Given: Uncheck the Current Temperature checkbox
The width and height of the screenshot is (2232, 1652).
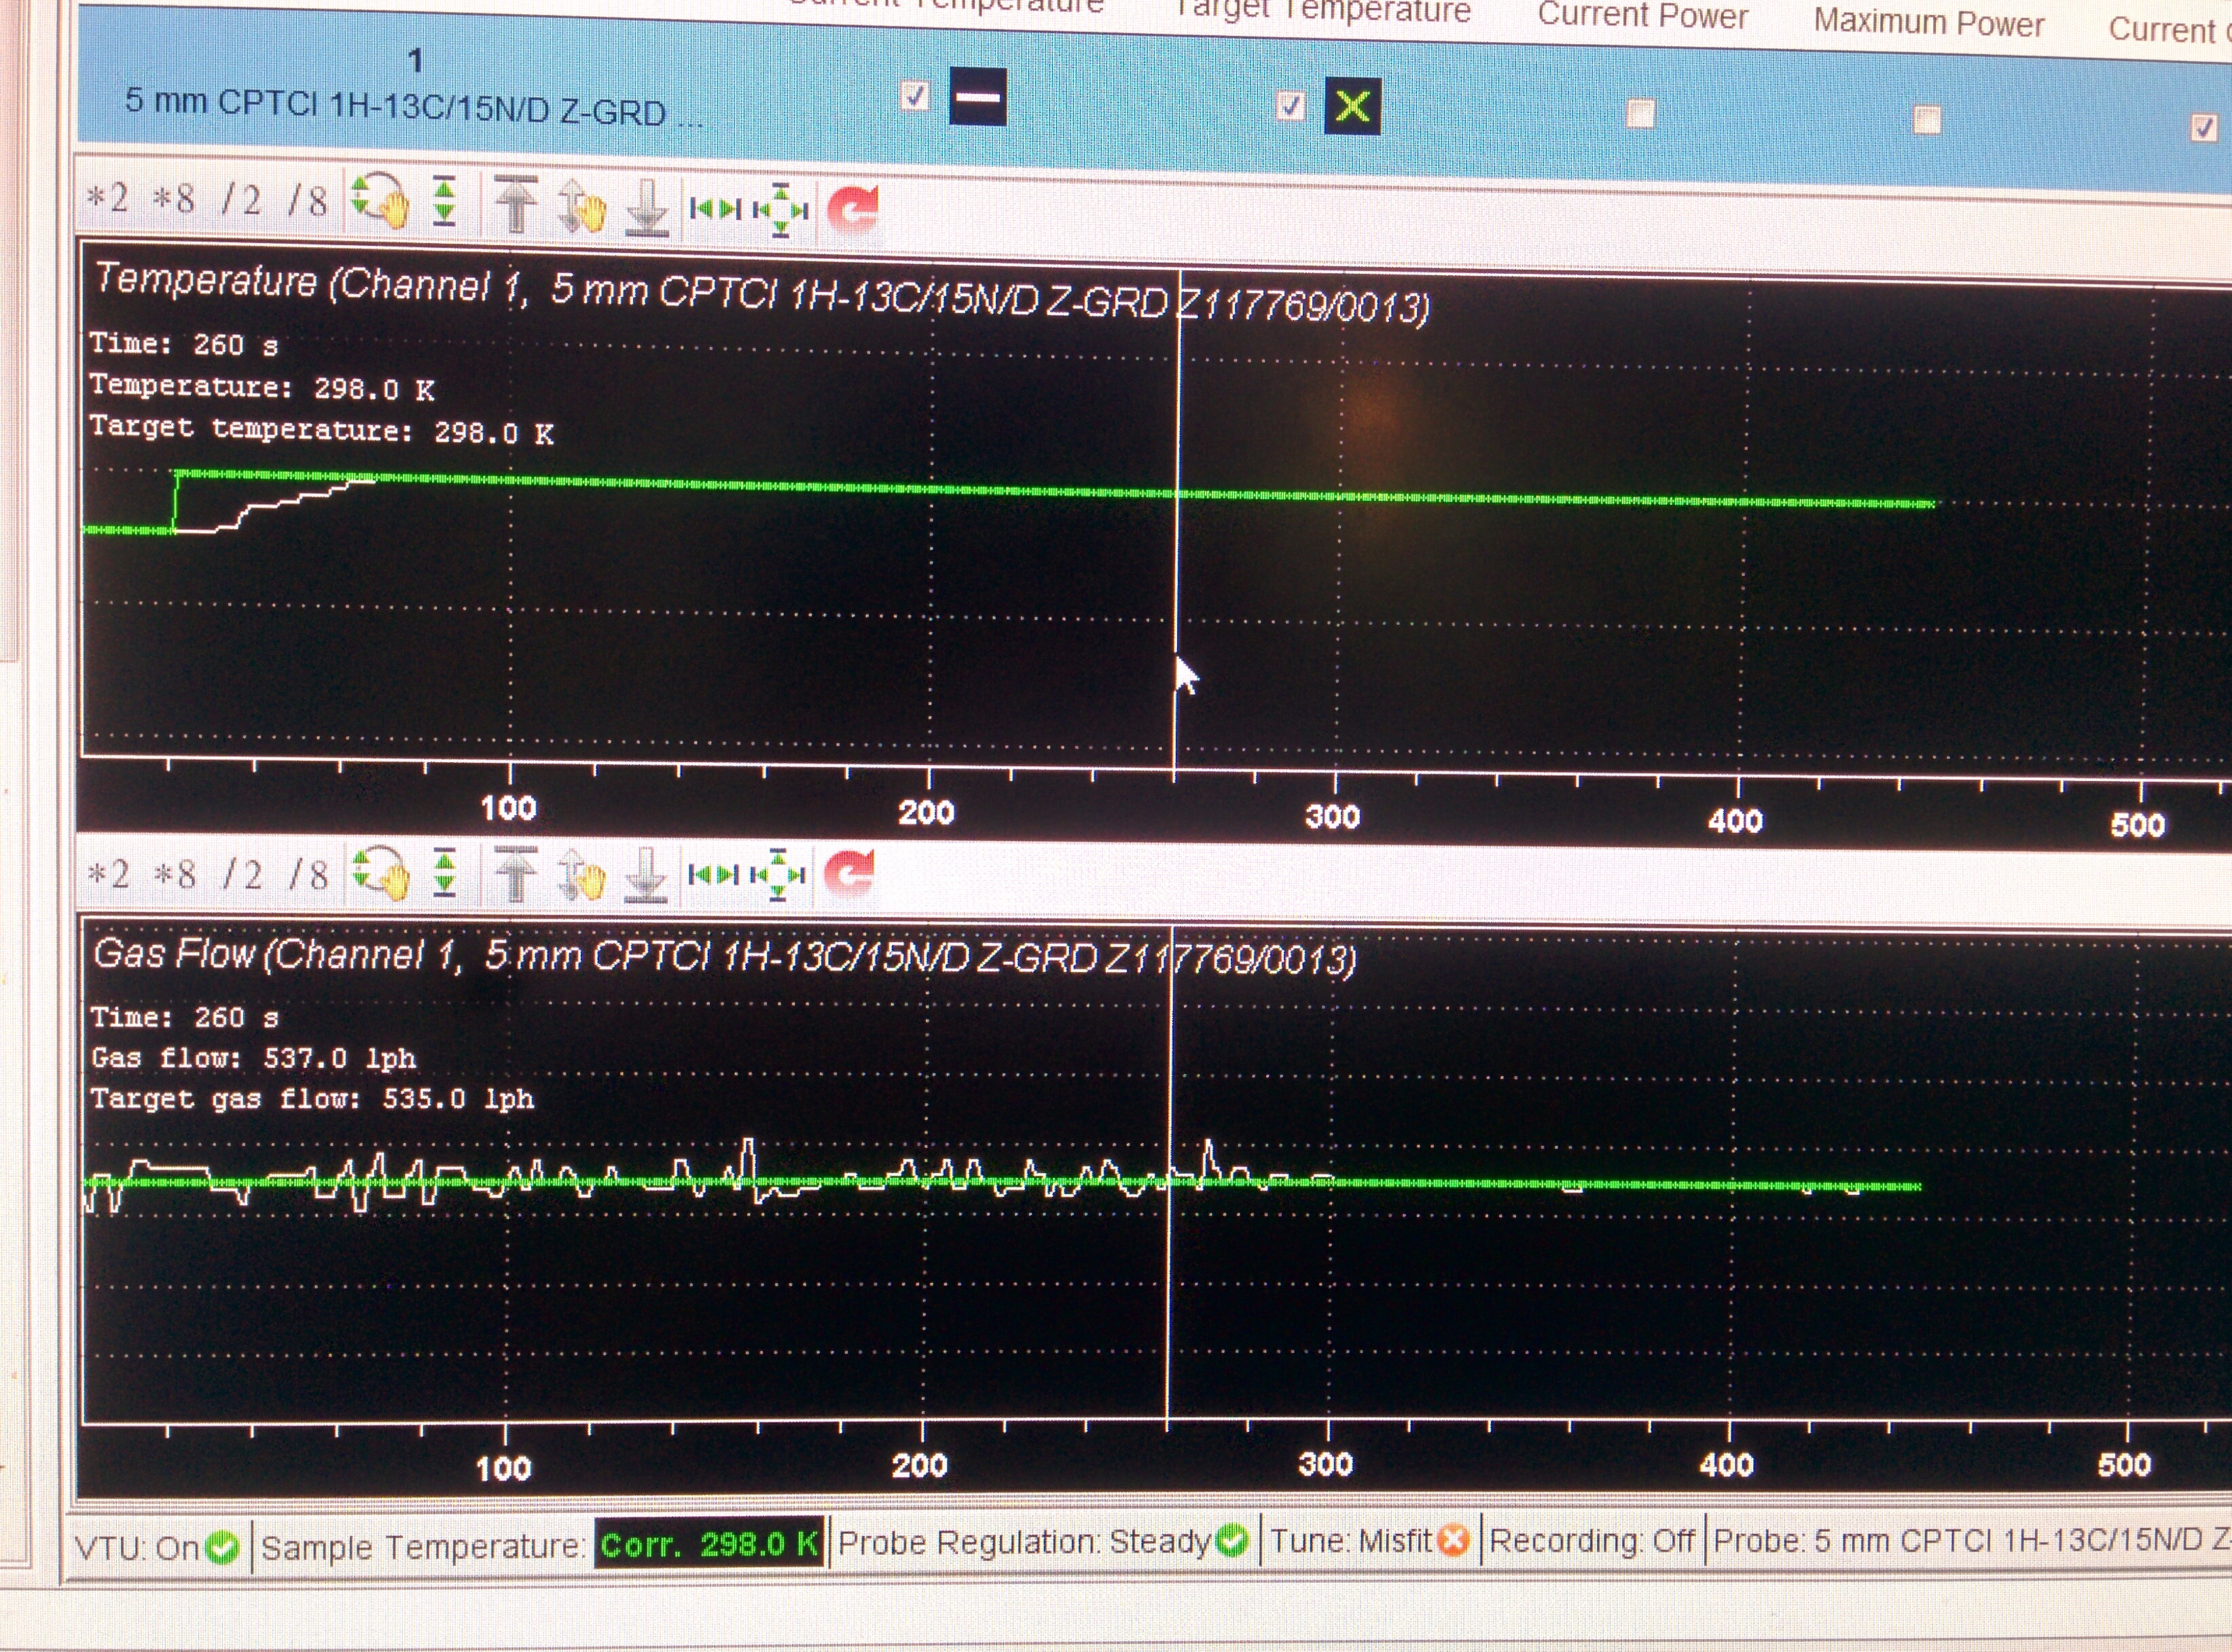Looking at the screenshot, I should pyautogui.click(x=915, y=97).
